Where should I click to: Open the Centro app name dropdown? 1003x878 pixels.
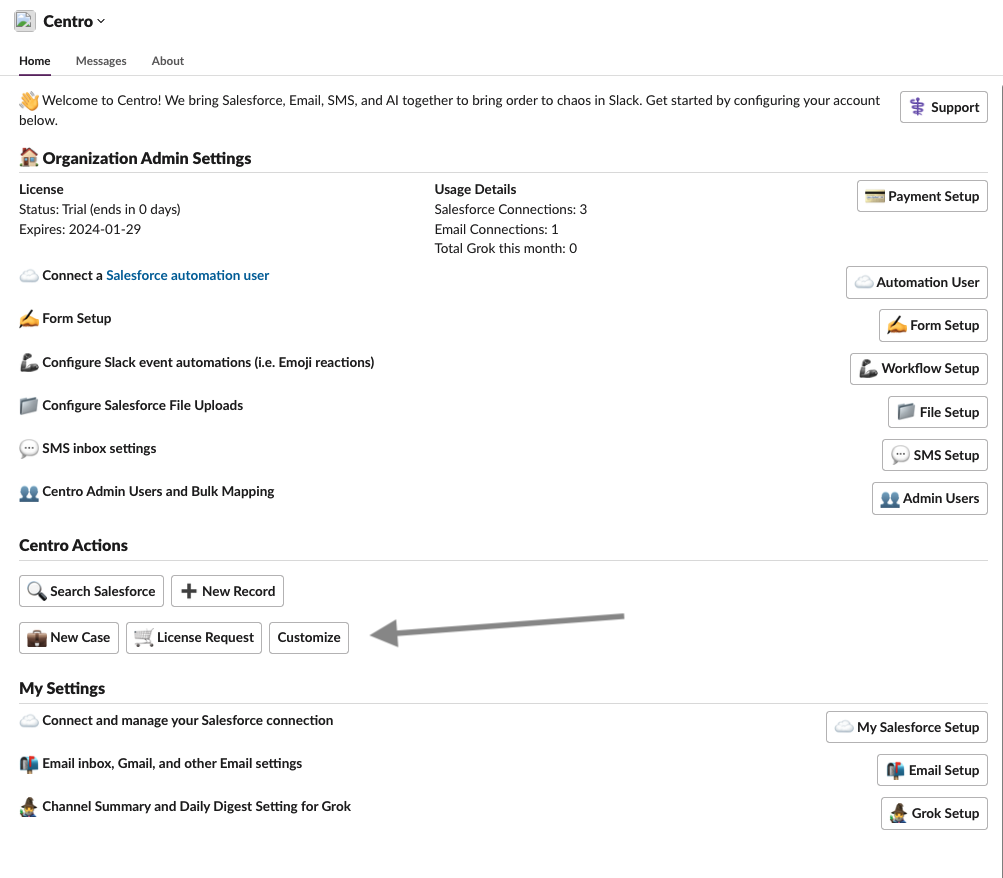pos(74,21)
